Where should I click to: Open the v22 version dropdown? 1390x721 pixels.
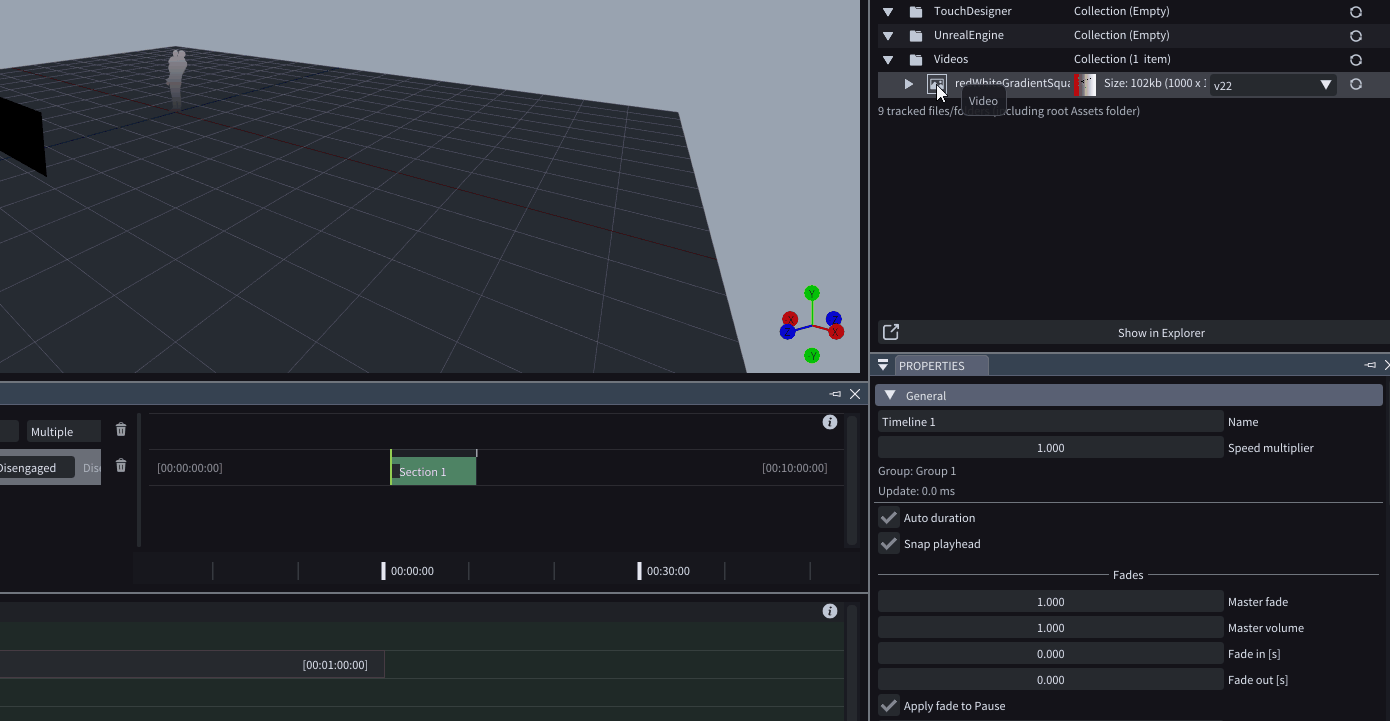1272,85
